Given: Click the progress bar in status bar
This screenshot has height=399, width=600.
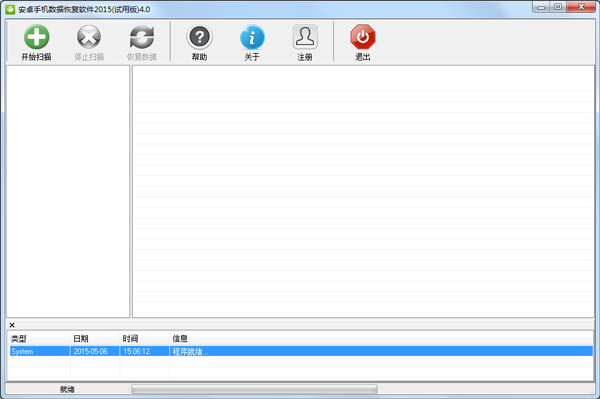Looking at the screenshot, I should pyautogui.click(x=254, y=389).
